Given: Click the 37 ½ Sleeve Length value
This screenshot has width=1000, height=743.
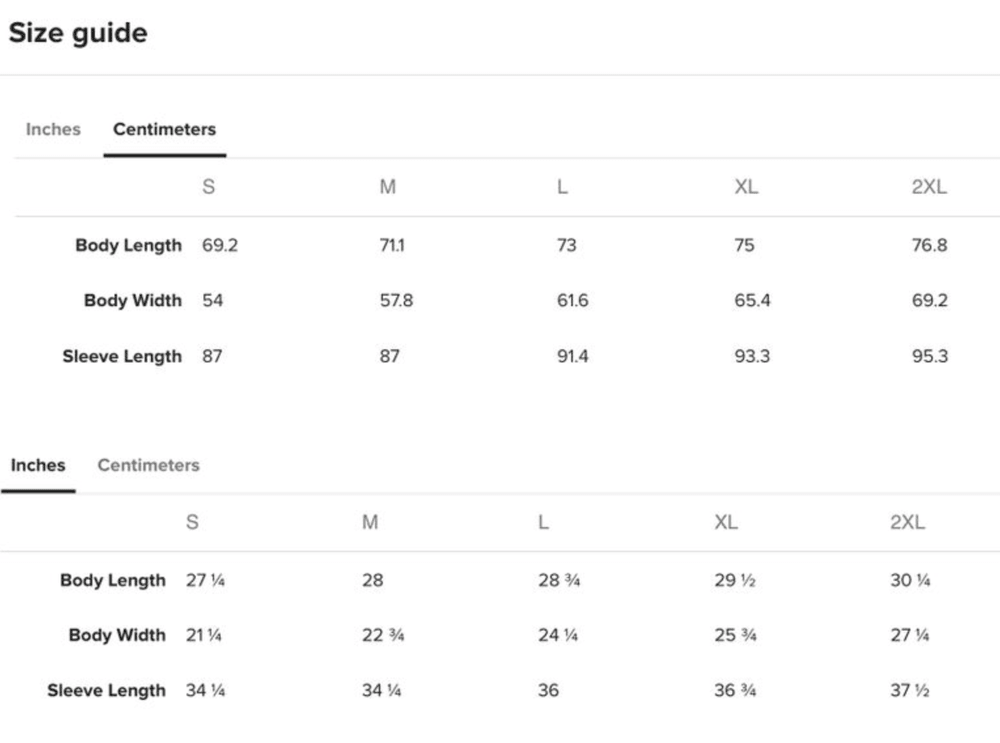Looking at the screenshot, I should [910, 690].
